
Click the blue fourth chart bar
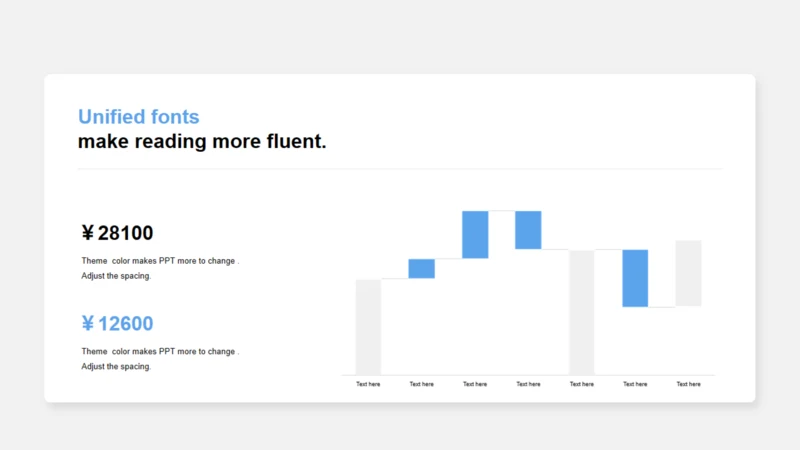[528, 230]
